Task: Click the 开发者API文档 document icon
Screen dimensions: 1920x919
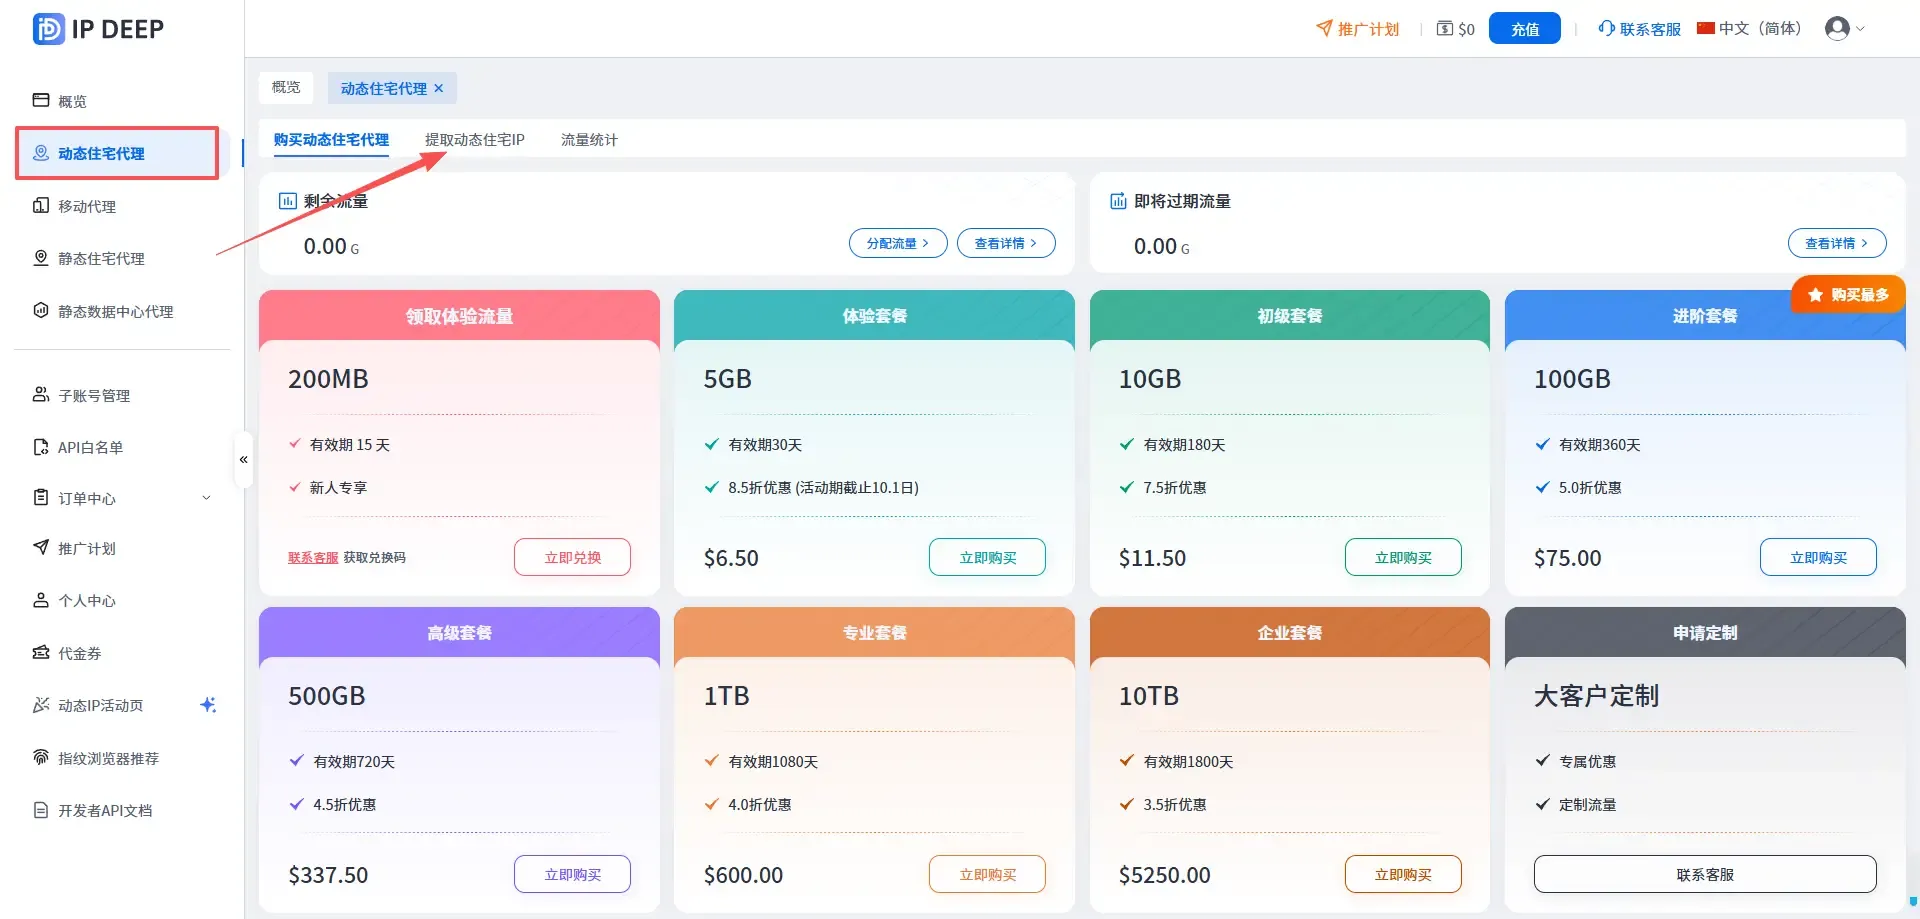Action: (41, 810)
